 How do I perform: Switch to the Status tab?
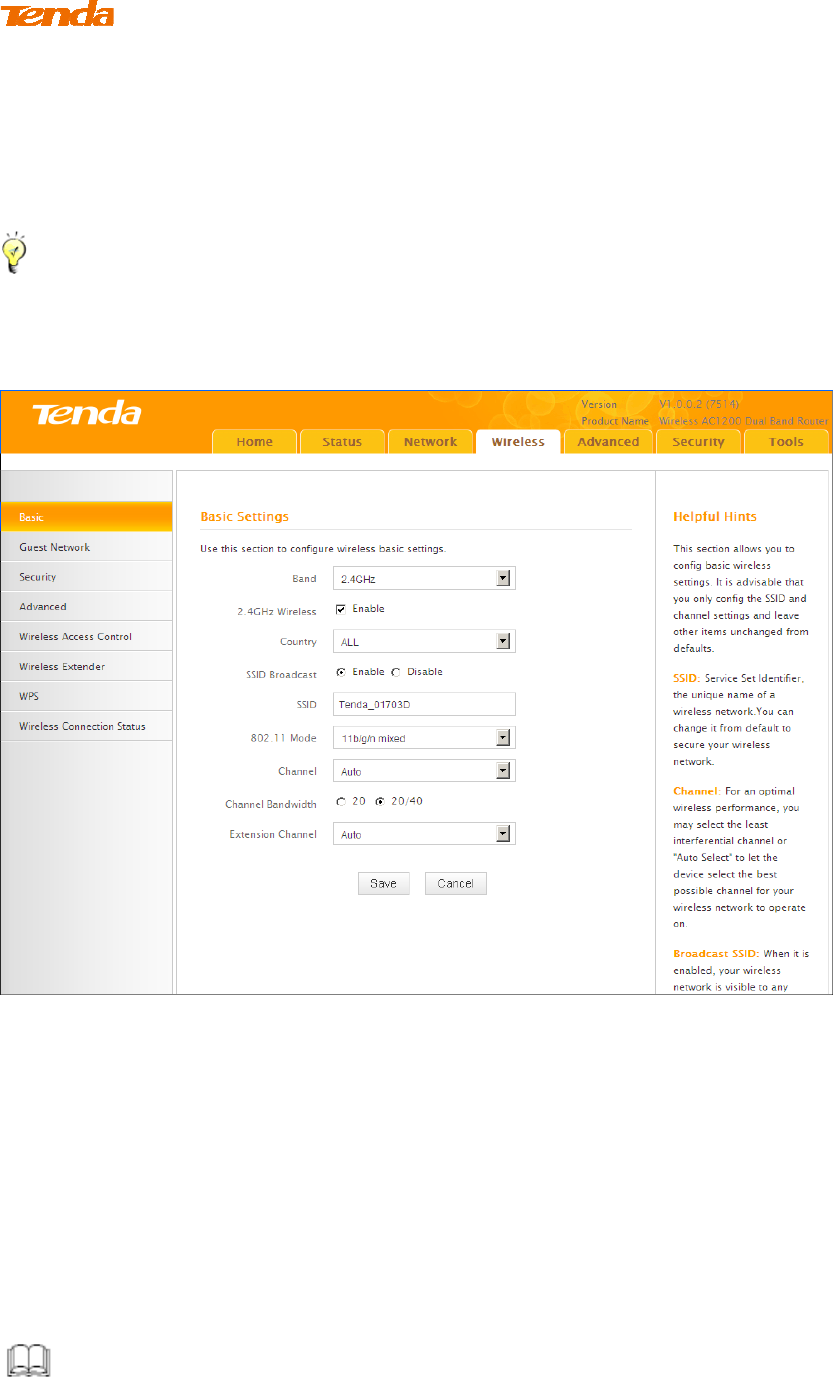click(342, 442)
